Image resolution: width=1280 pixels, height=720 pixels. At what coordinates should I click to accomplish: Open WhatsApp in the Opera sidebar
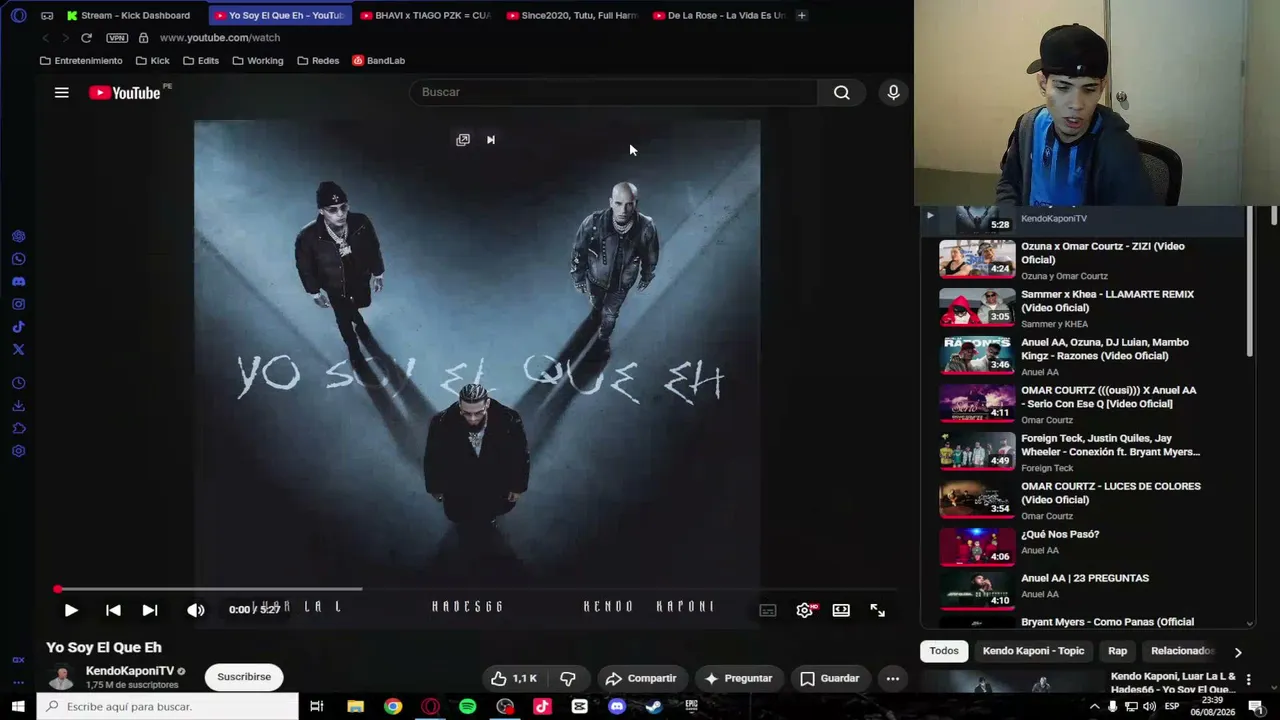[x=18, y=259]
